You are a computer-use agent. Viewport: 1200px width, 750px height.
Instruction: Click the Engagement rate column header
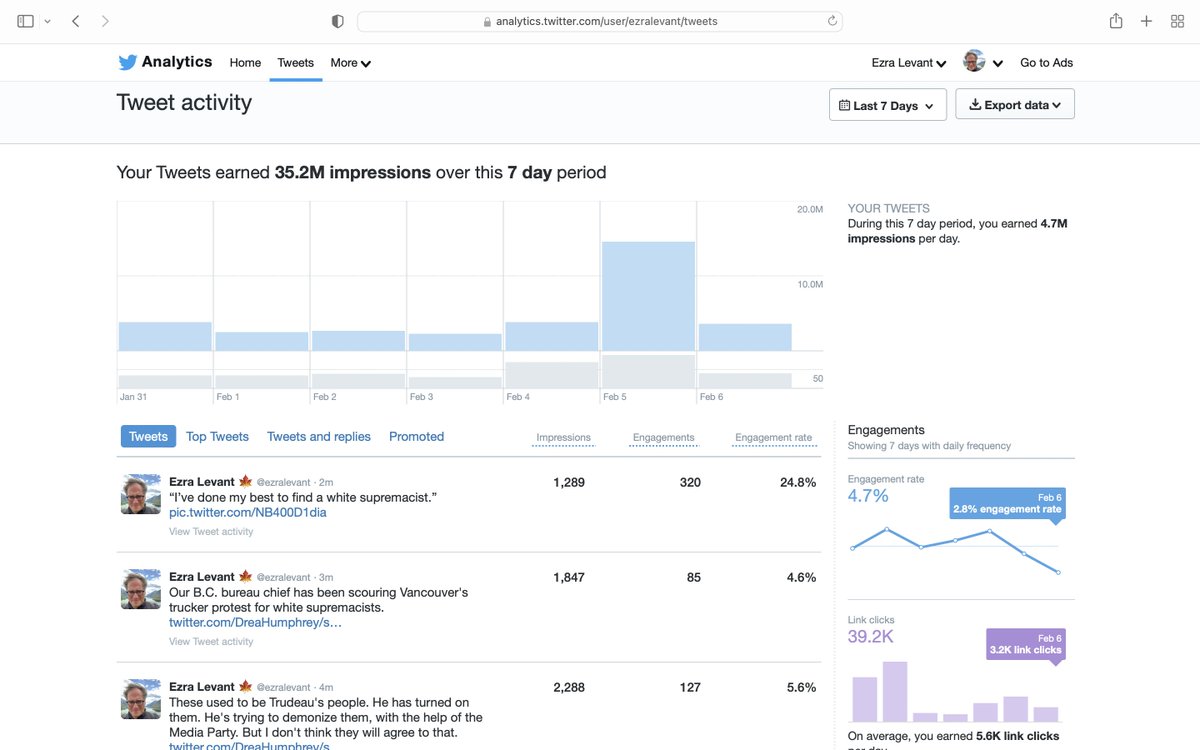773,437
